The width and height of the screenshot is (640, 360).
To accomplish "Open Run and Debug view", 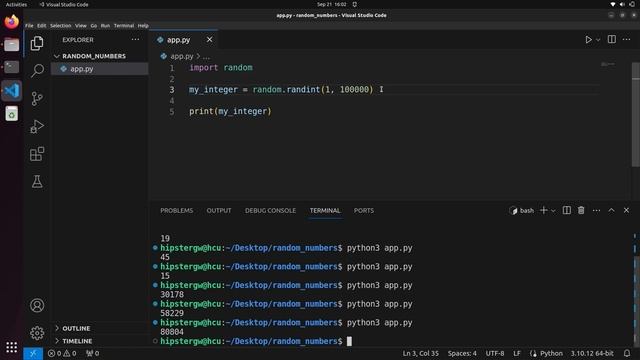I will point(37,126).
